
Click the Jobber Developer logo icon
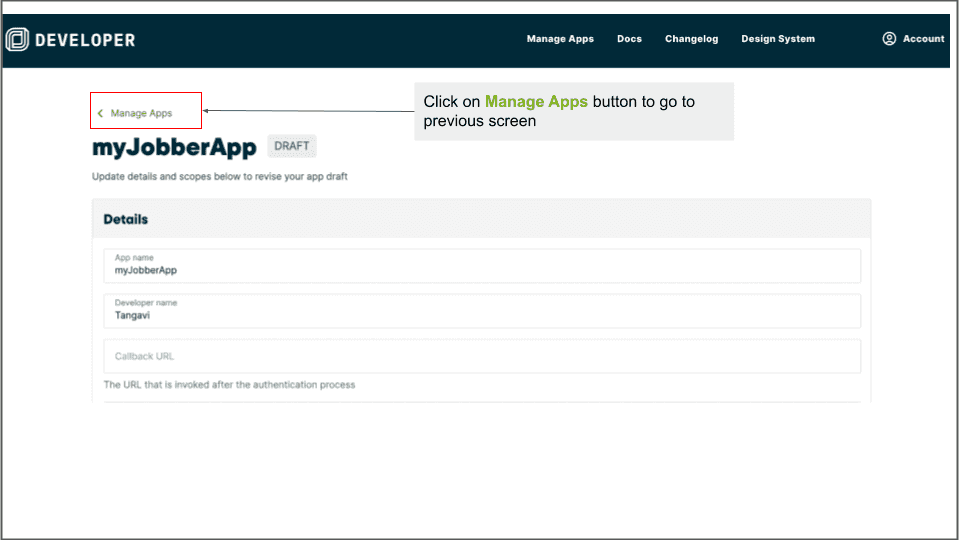17,40
